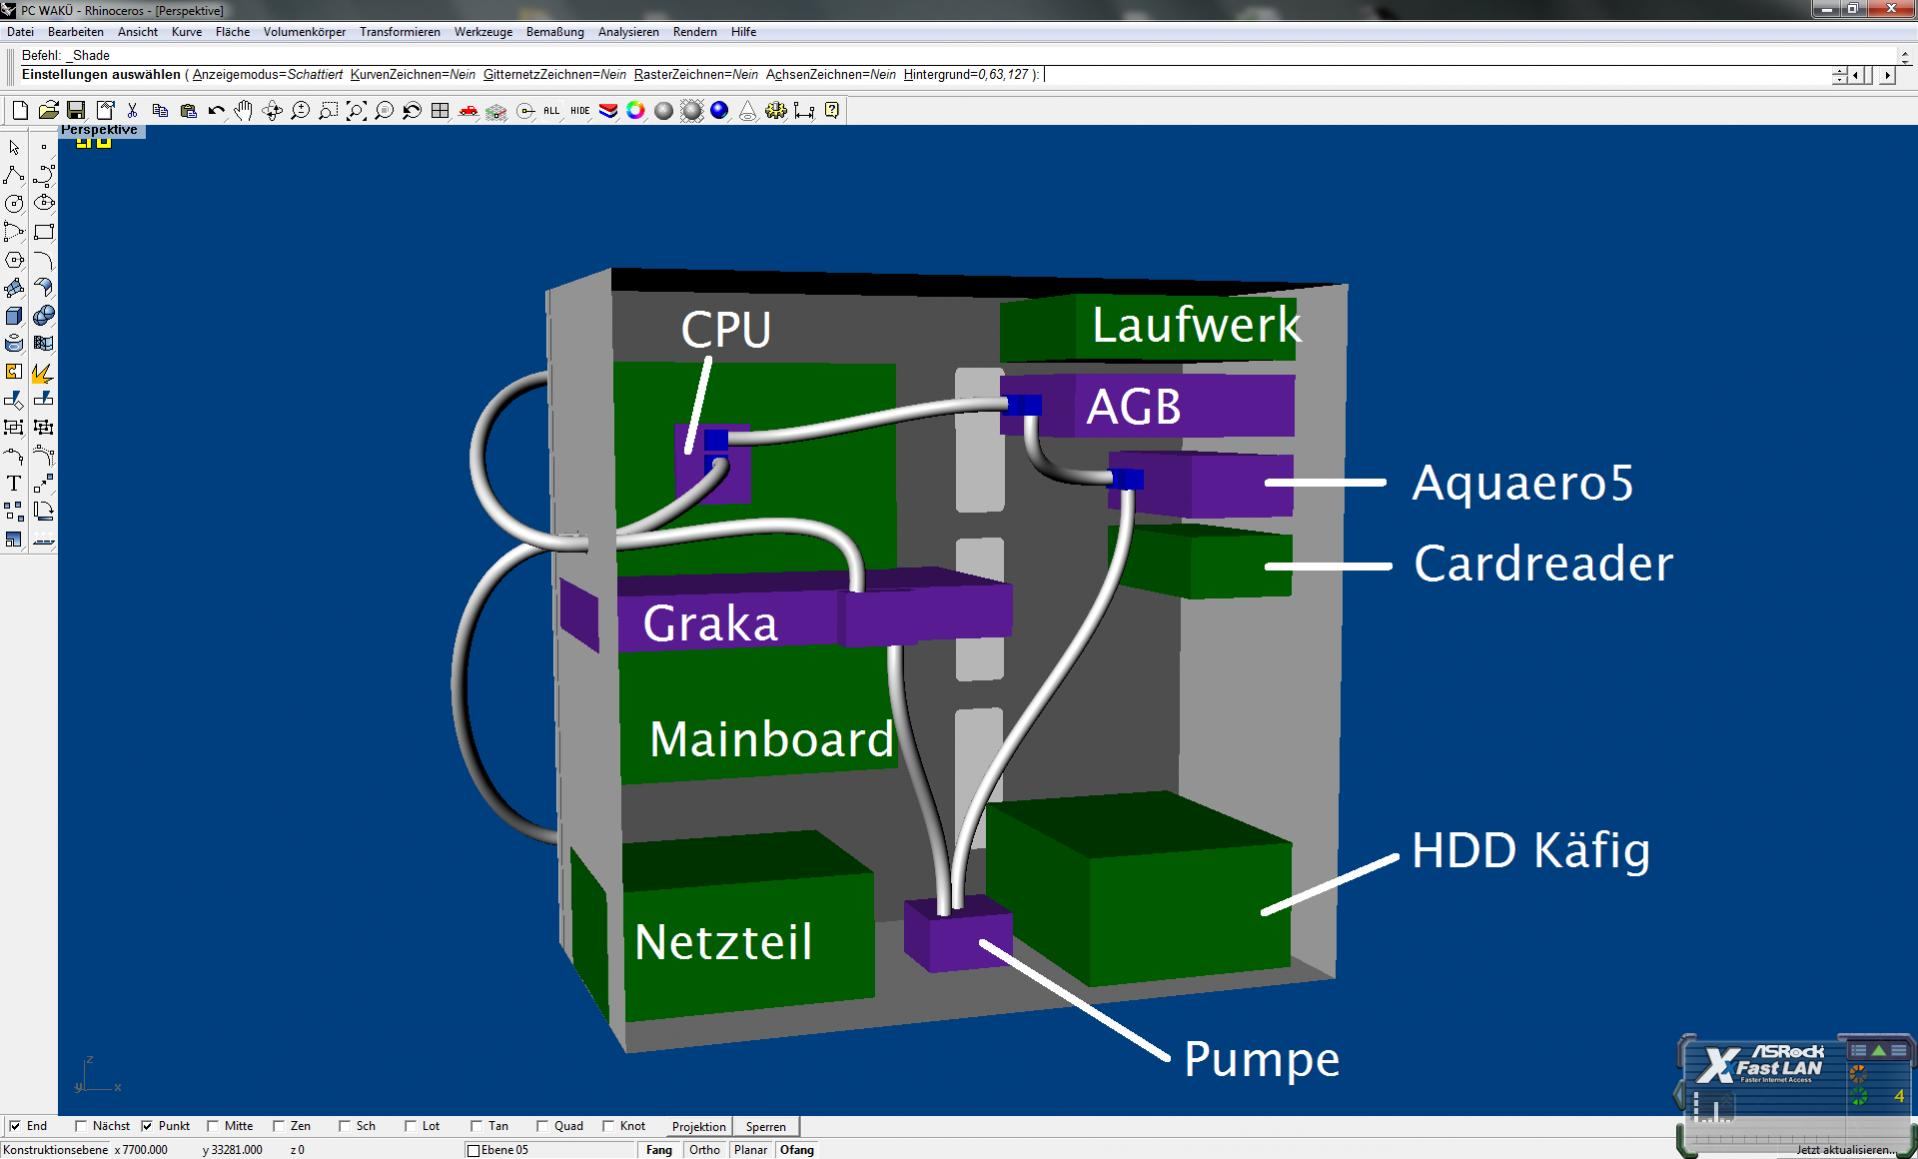Click the ALL select icon

[x=552, y=111]
